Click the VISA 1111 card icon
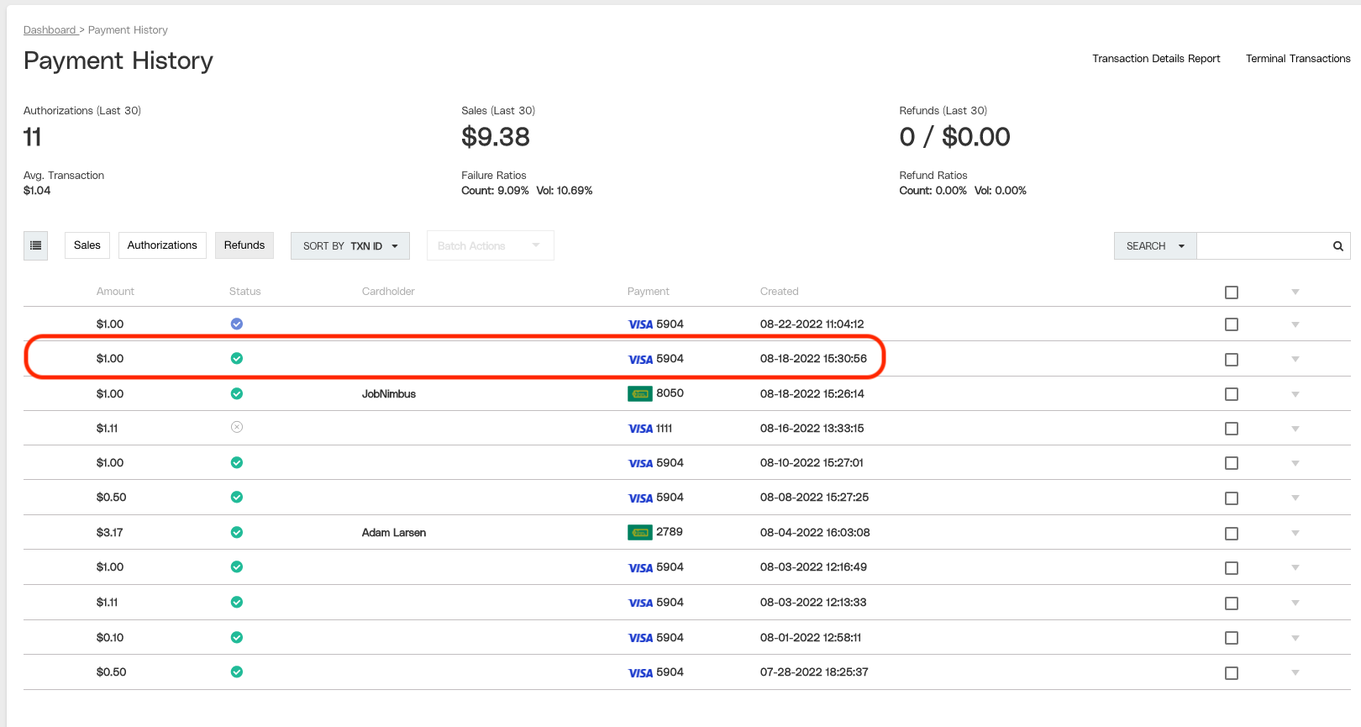Viewport: 1361px width, 727px height. pos(640,428)
